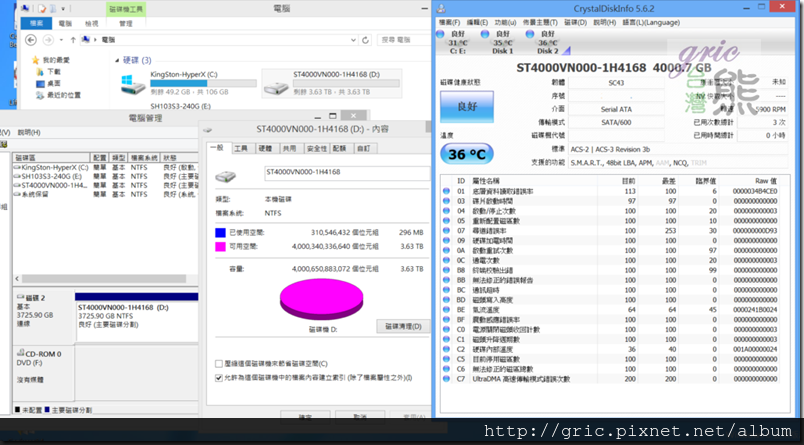
Task: Go up one folder level in Explorer
Action: (73, 40)
